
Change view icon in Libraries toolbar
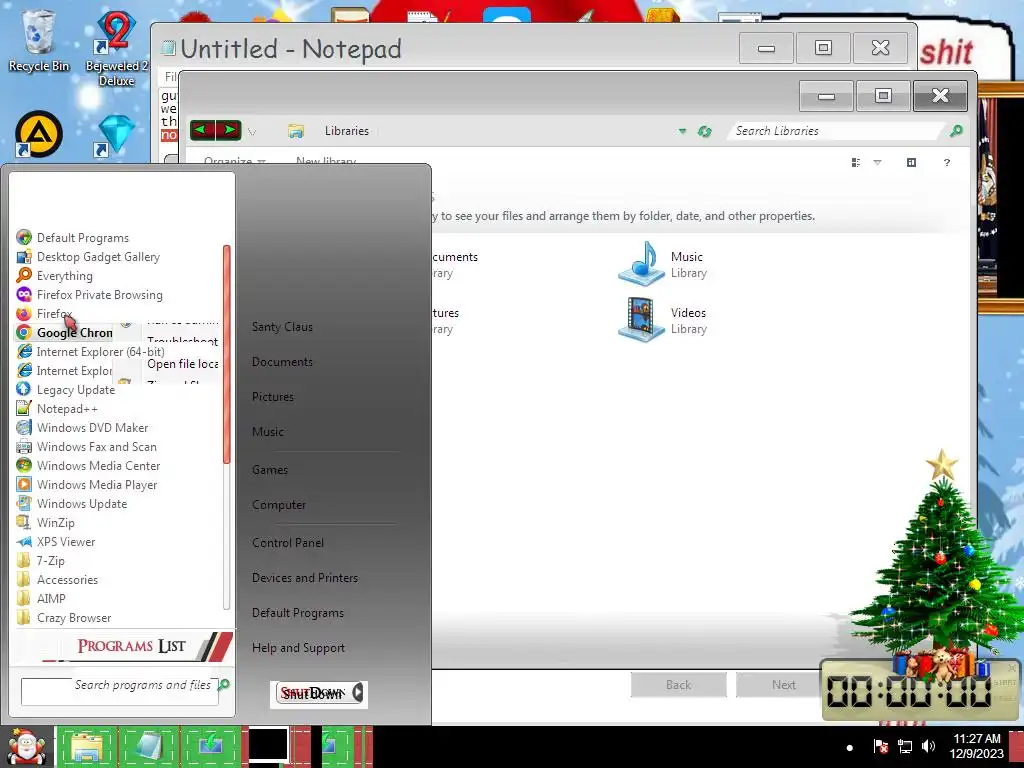tap(856, 163)
